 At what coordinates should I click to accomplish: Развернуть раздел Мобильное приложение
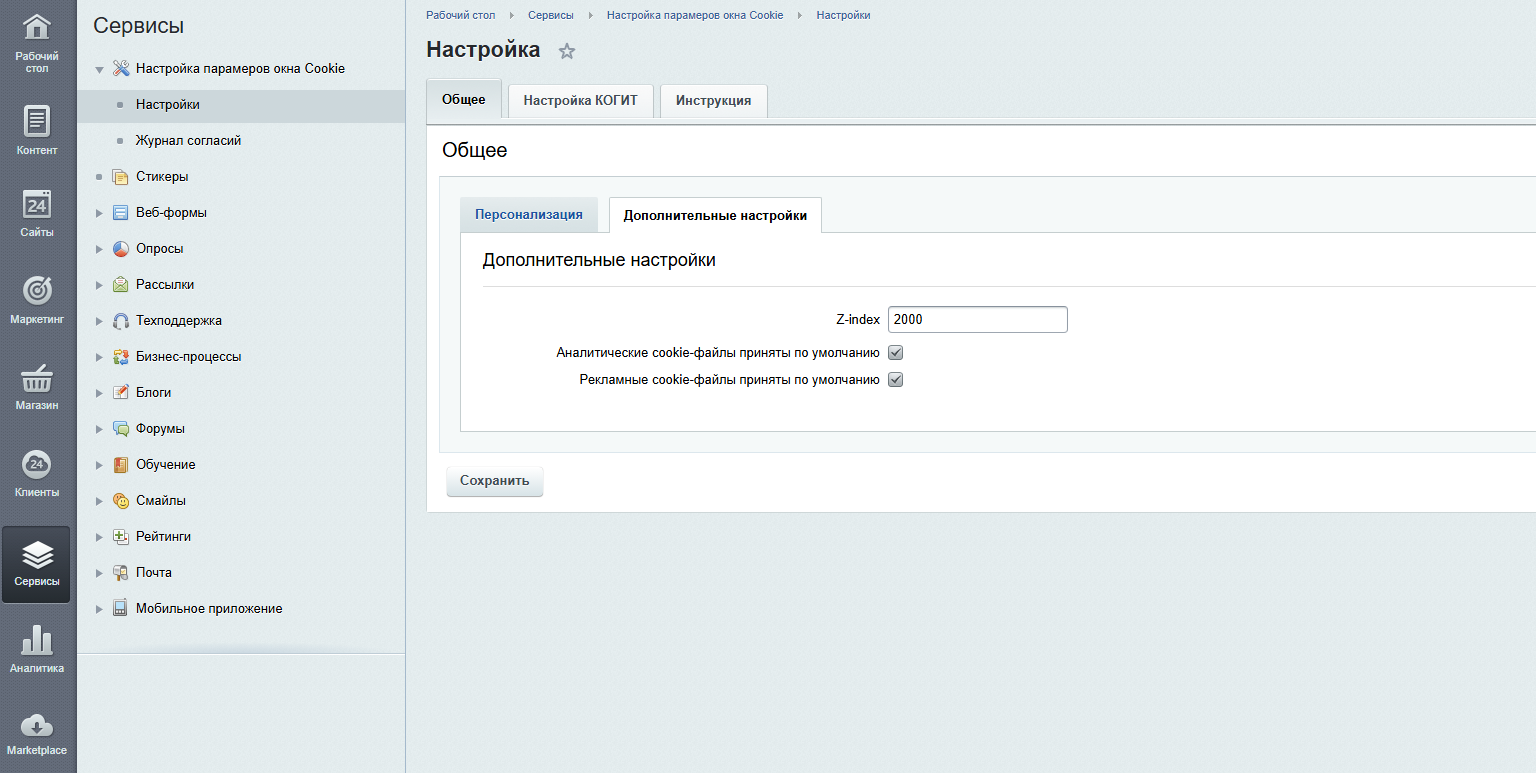pyautogui.click(x=98, y=608)
